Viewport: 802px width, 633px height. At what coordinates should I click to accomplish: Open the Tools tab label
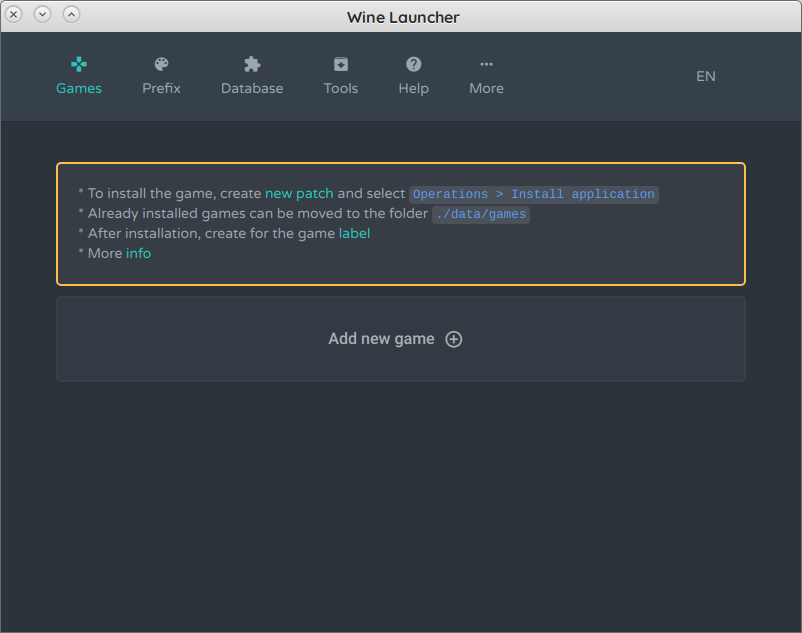pyautogui.click(x=341, y=88)
